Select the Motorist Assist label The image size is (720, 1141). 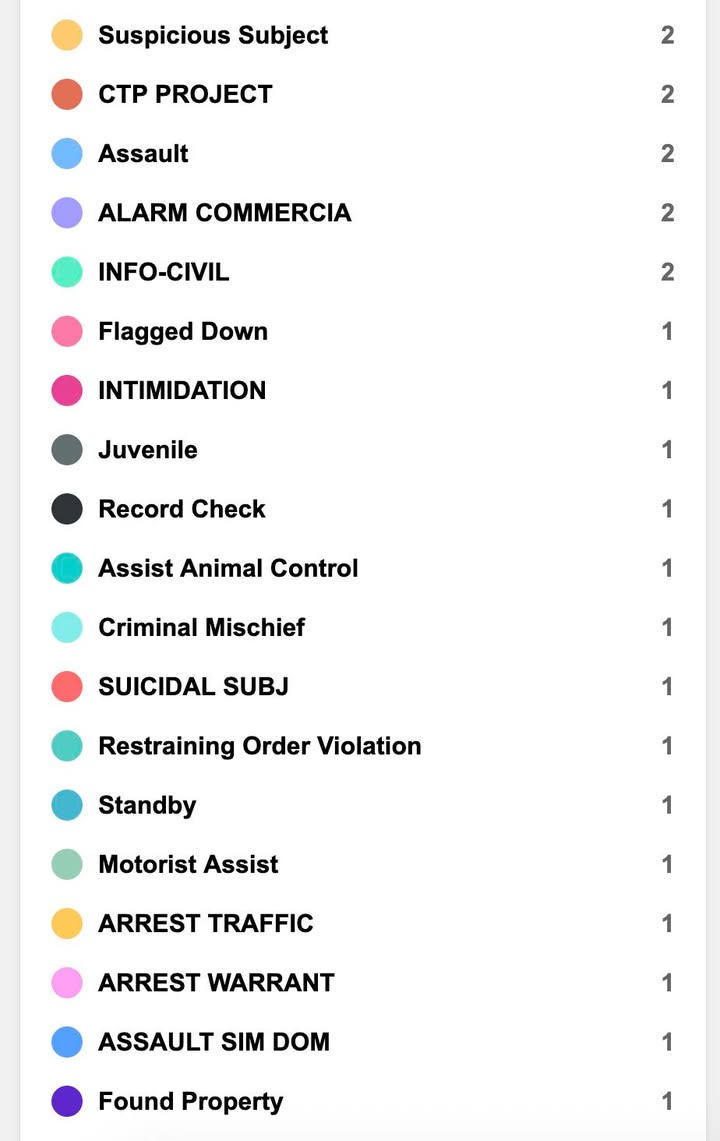(188, 865)
